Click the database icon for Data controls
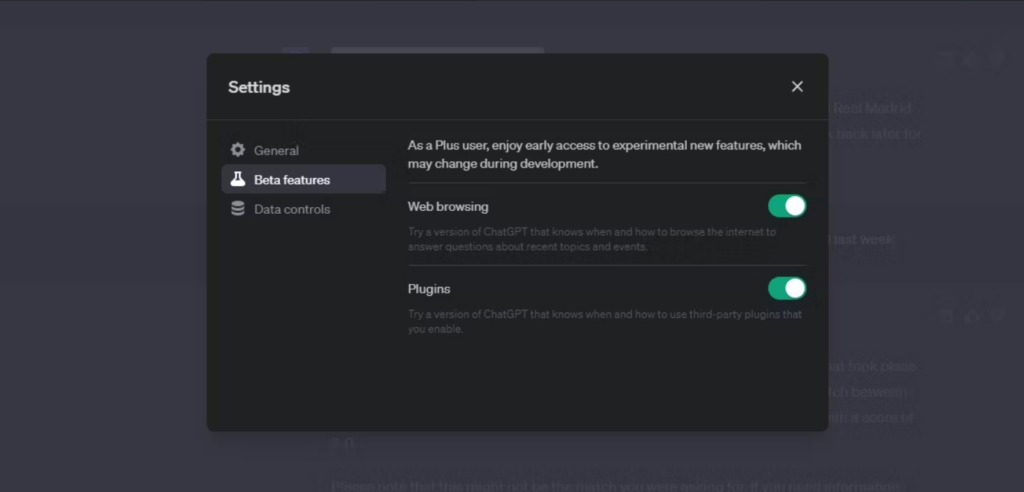The height and width of the screenshot is (492, 1024). tap(237, 209)
